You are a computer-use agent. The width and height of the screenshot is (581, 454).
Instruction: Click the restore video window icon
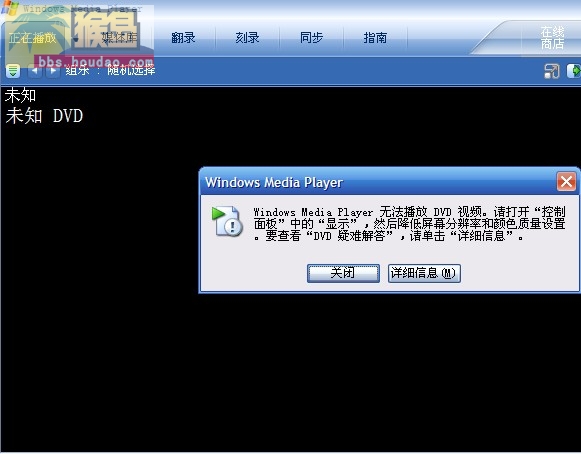coord(552,71)
